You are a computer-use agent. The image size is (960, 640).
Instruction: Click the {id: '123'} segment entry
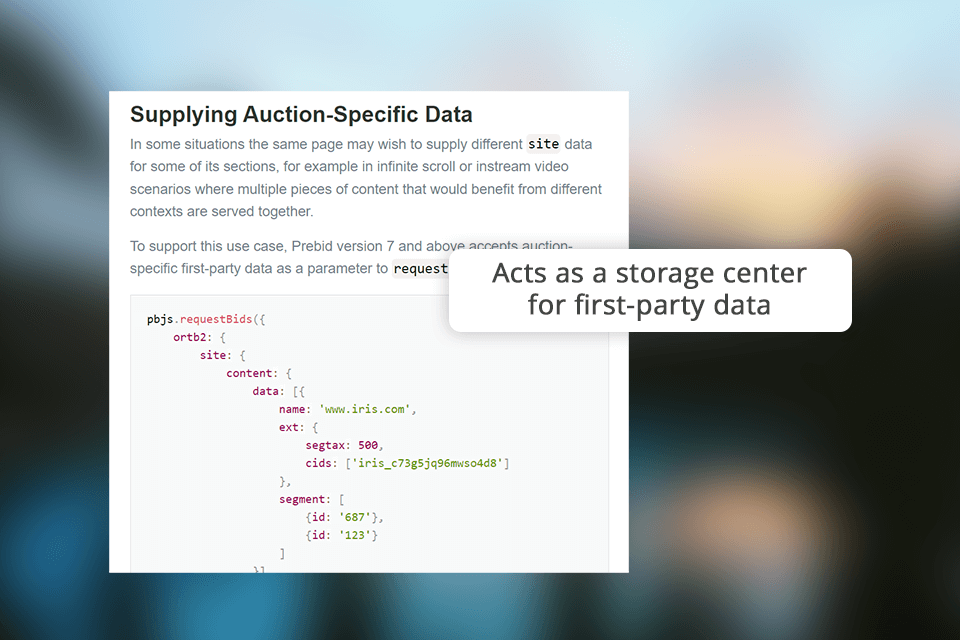click(x=344, y=535)
